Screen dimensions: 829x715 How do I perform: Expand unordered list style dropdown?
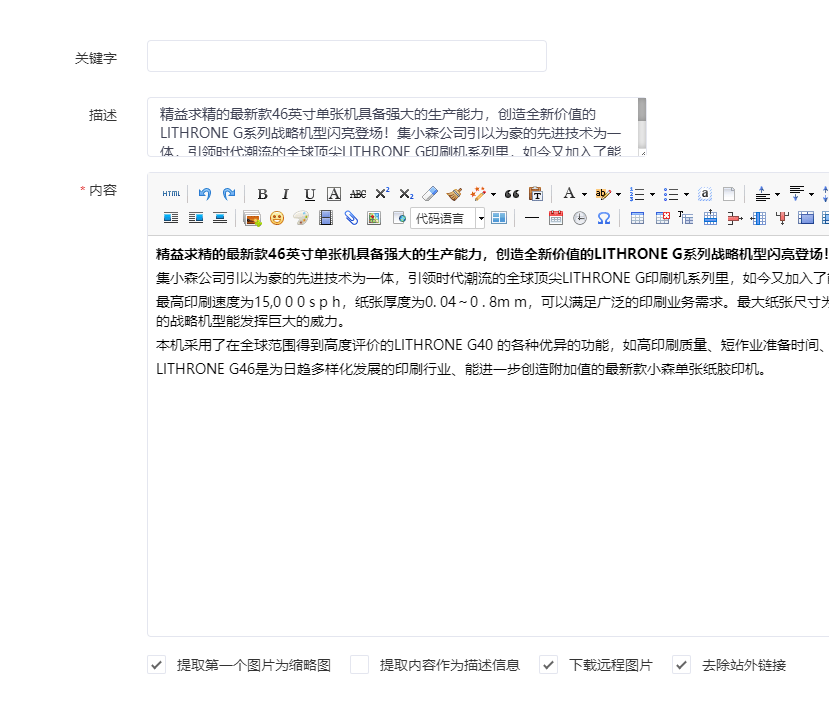pos(686,194)
